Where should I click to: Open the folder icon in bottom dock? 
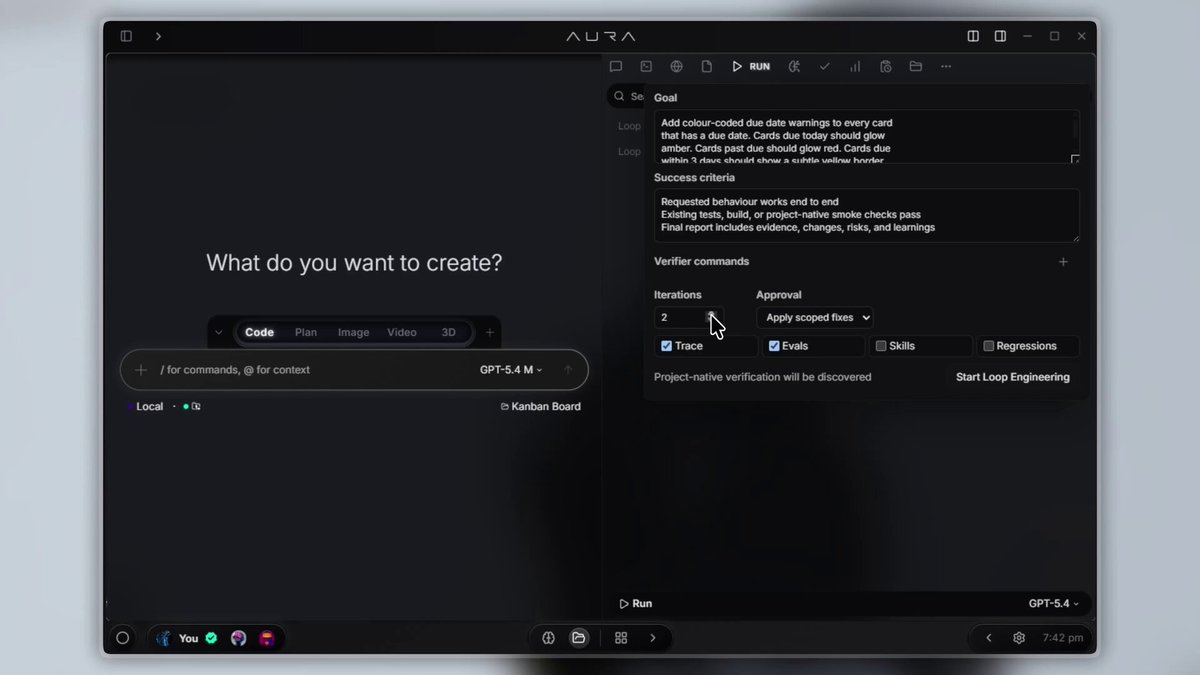coord(579,638)
